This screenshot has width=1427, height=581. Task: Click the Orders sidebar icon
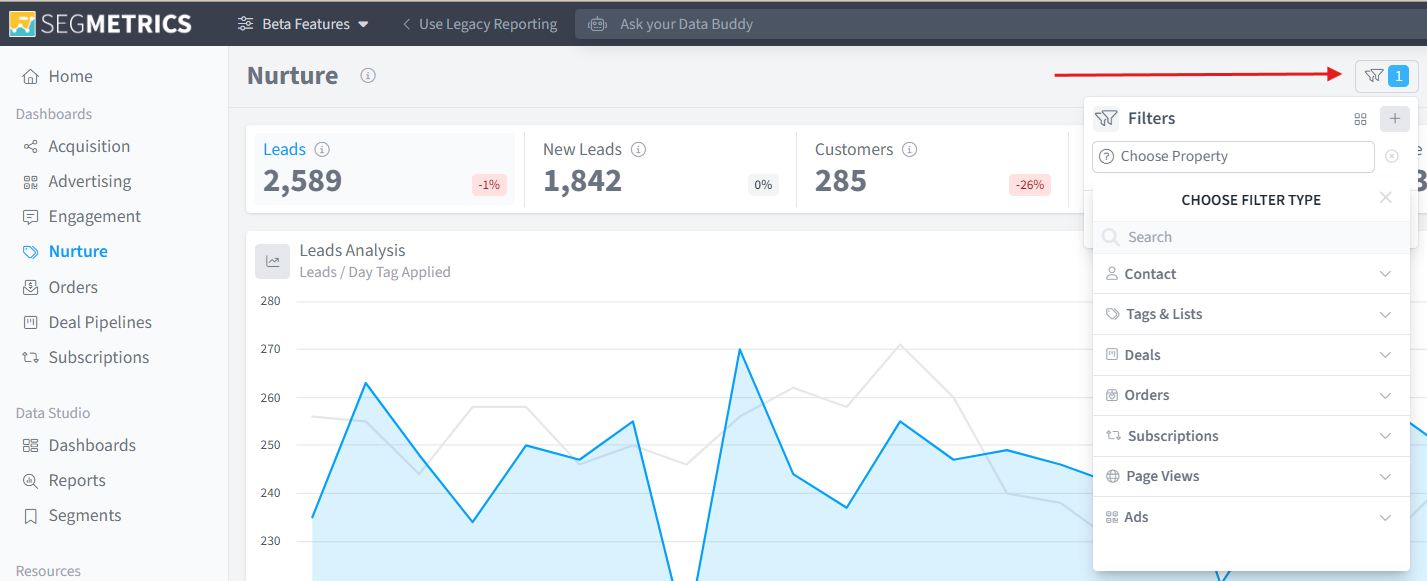click(31, 287)
